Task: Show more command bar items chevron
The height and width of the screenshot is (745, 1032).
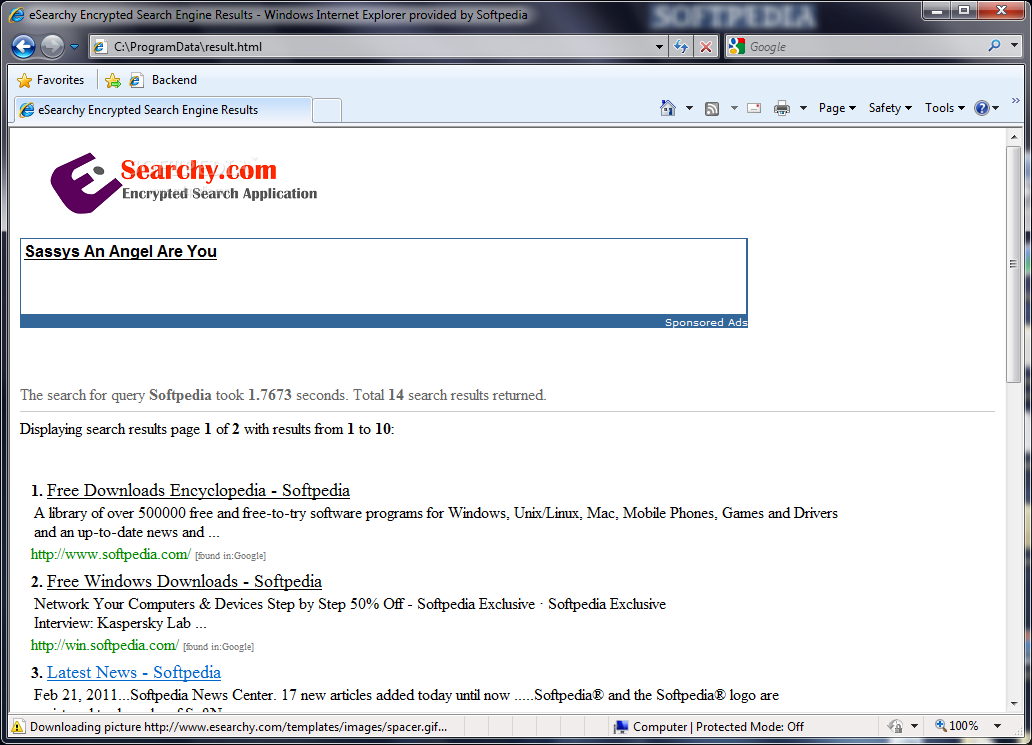Action: (1016, 101)
